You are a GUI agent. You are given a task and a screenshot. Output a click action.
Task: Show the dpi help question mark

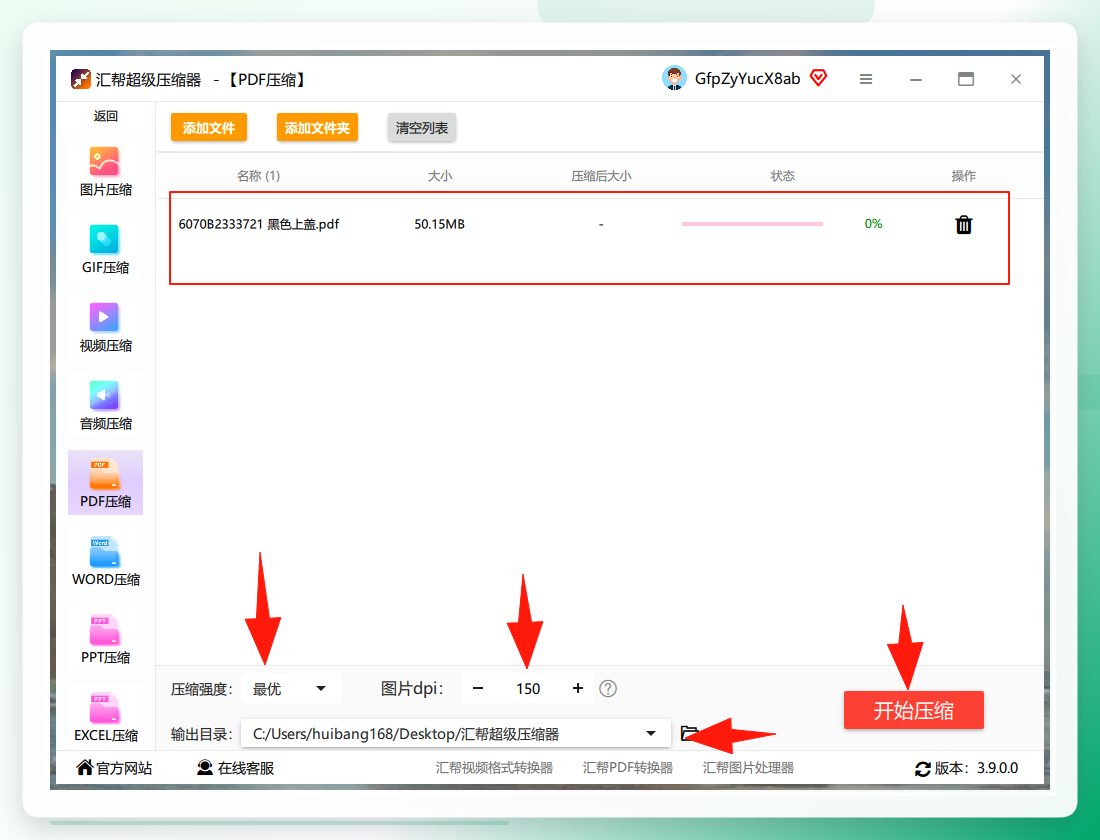coord(608,688)
